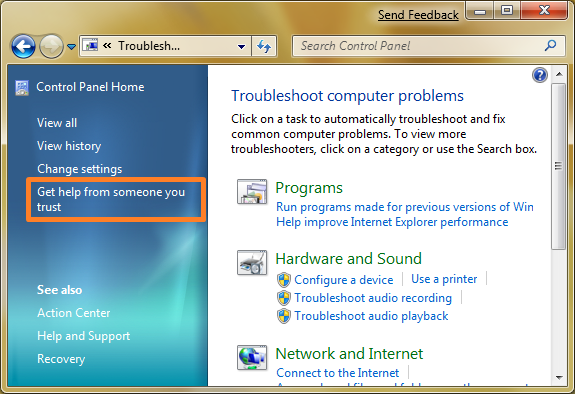Click the vertical scrollbar thumb

[558, 166]
